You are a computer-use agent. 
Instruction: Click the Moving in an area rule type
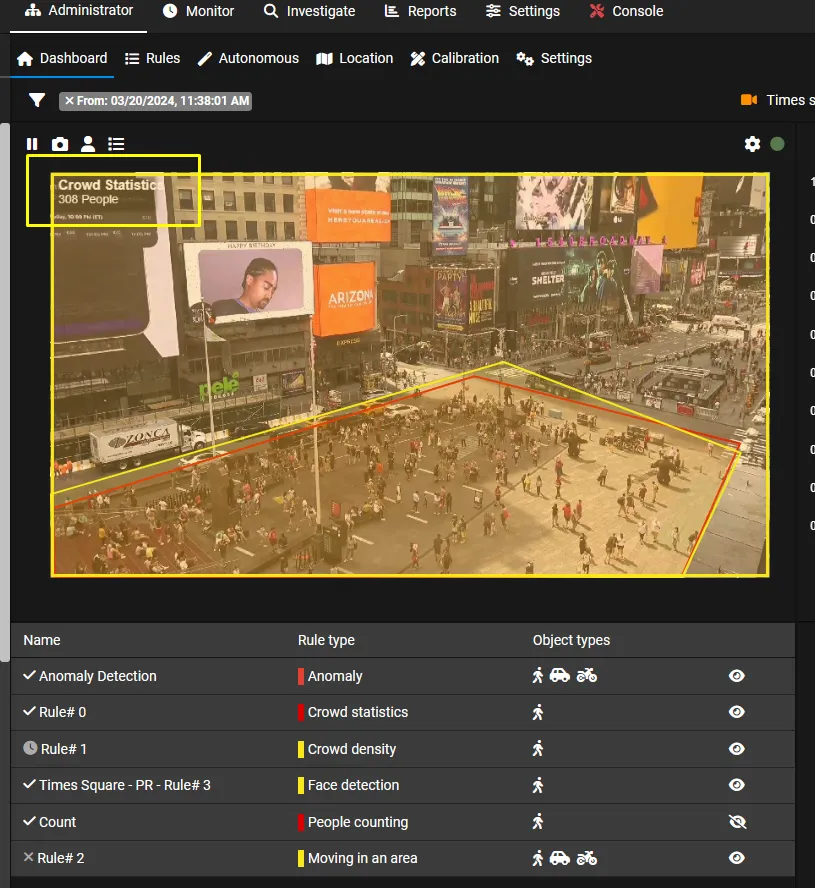[362, 859]
